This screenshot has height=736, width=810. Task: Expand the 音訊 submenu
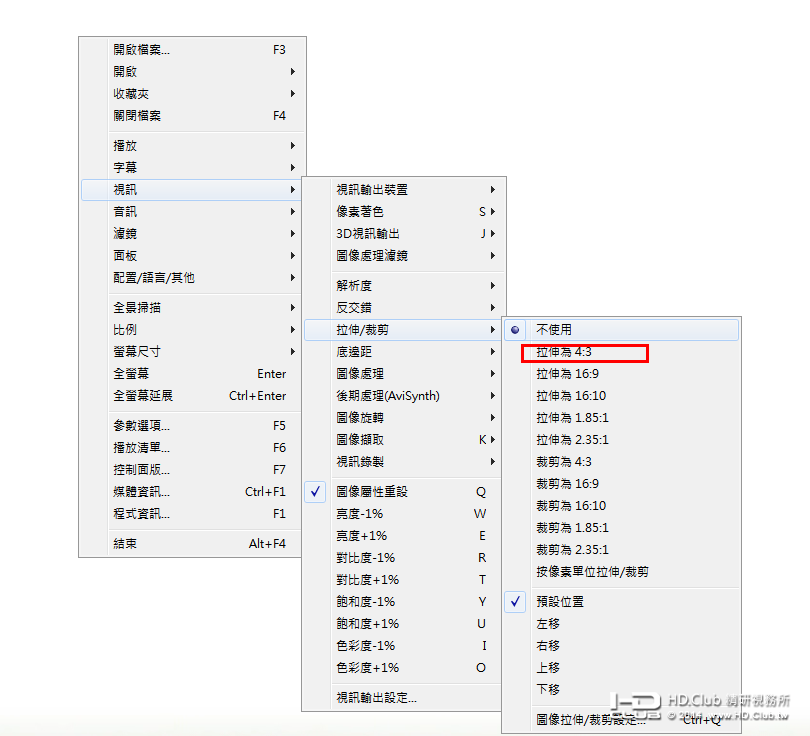pyautogui.click(x=191, y=212)
